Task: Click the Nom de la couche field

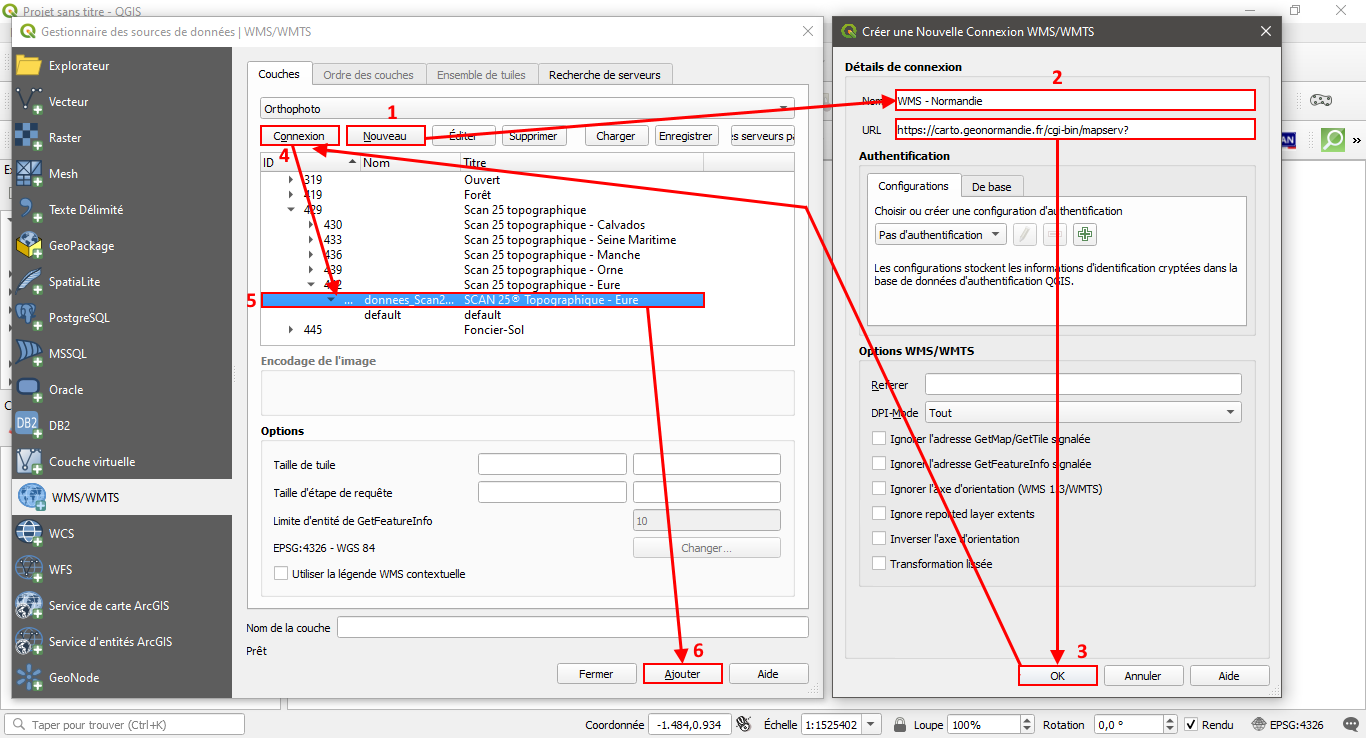Action: click(573, 627)
